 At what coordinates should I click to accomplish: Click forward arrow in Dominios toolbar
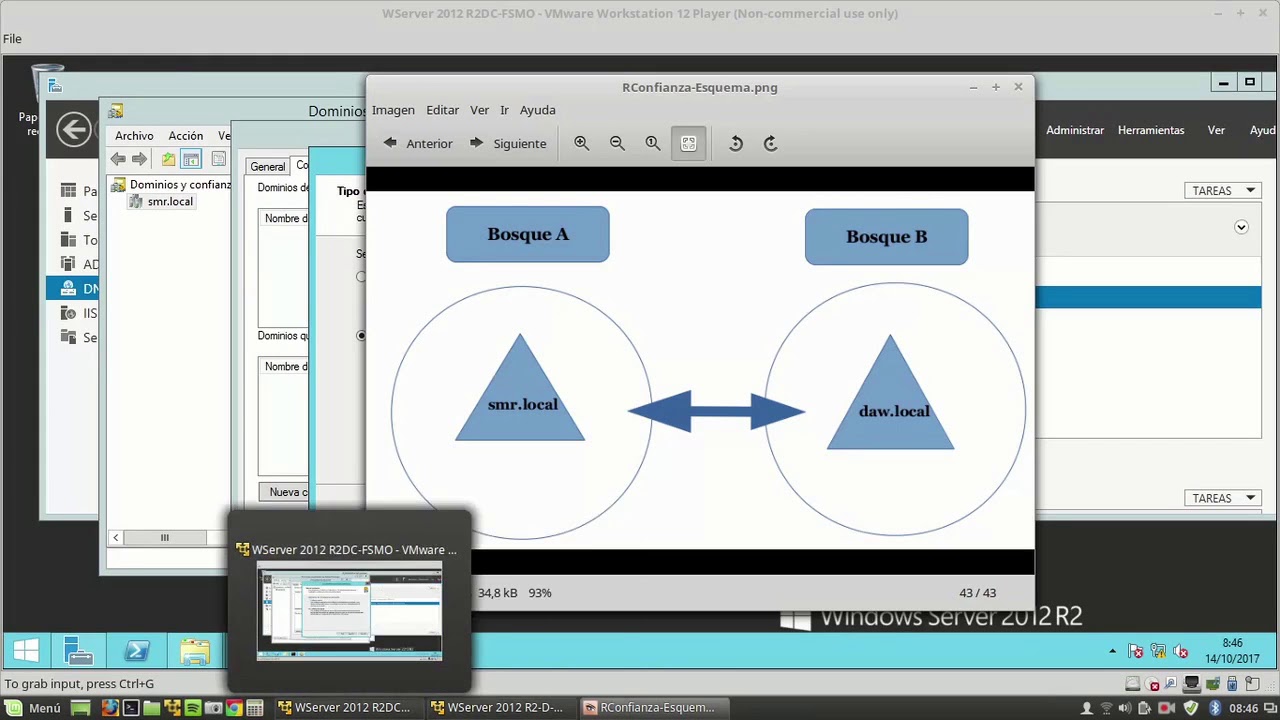point(140,160)
